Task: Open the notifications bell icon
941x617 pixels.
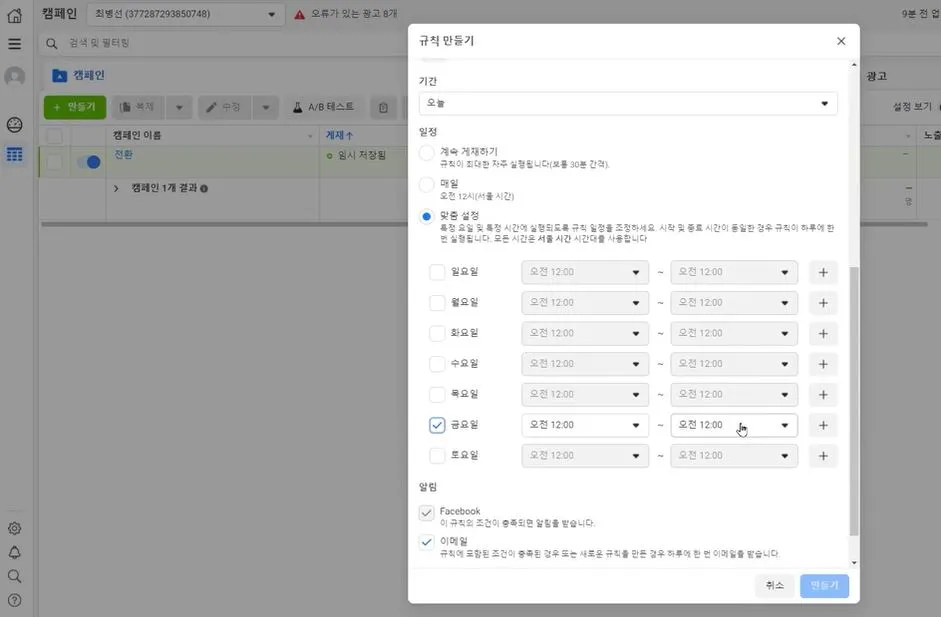Action: [x=14, y=553]
